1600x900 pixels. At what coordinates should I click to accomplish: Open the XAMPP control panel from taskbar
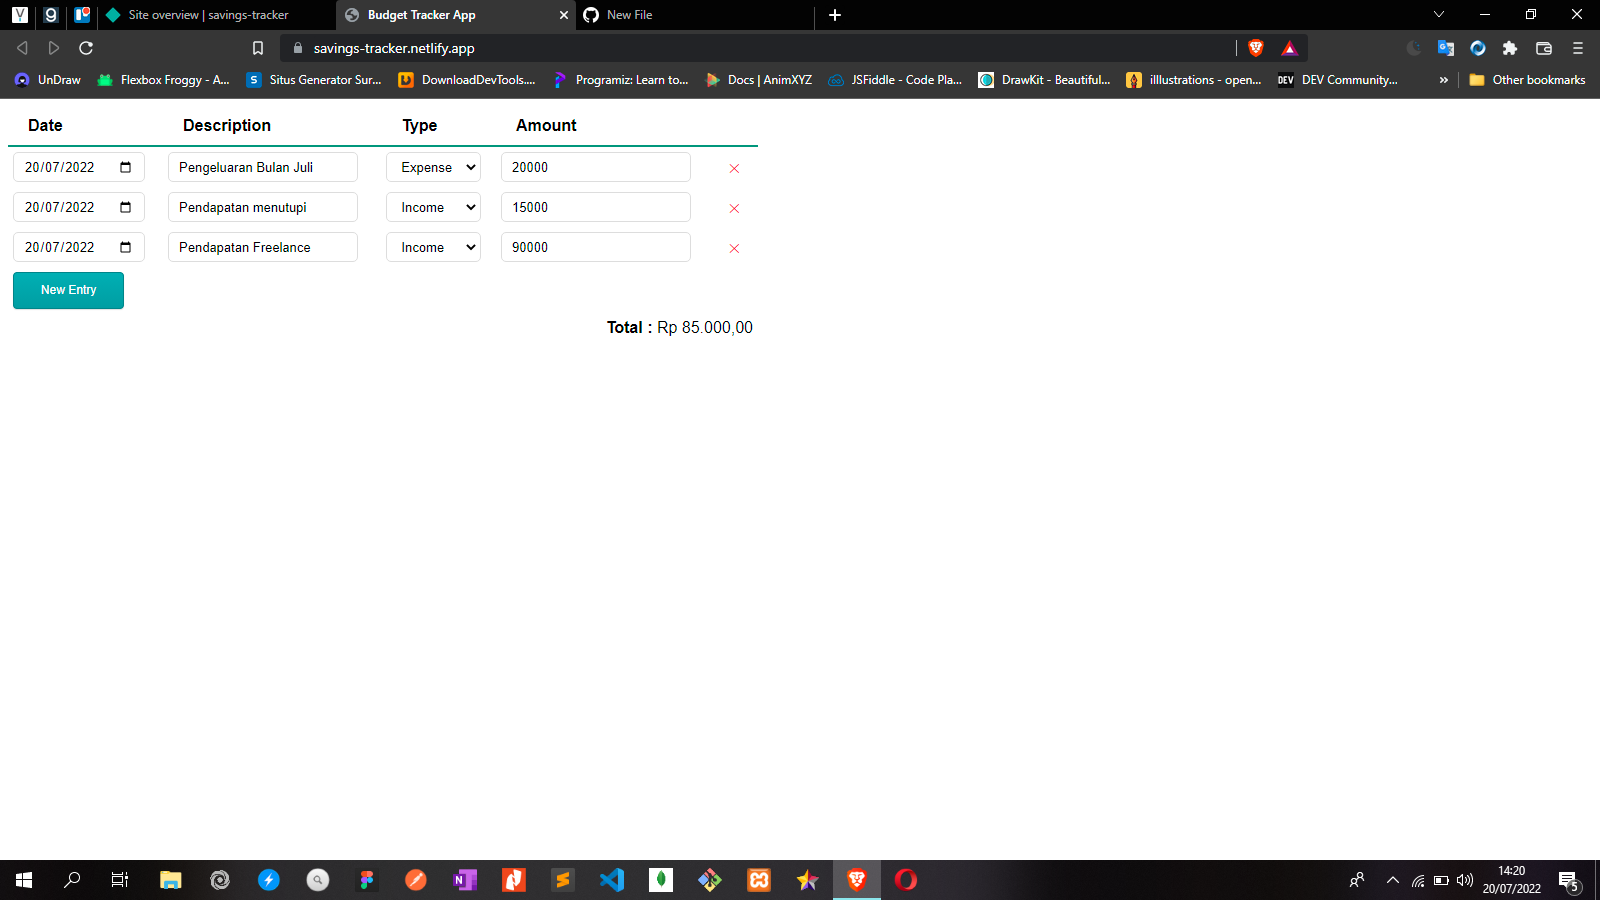758,880
